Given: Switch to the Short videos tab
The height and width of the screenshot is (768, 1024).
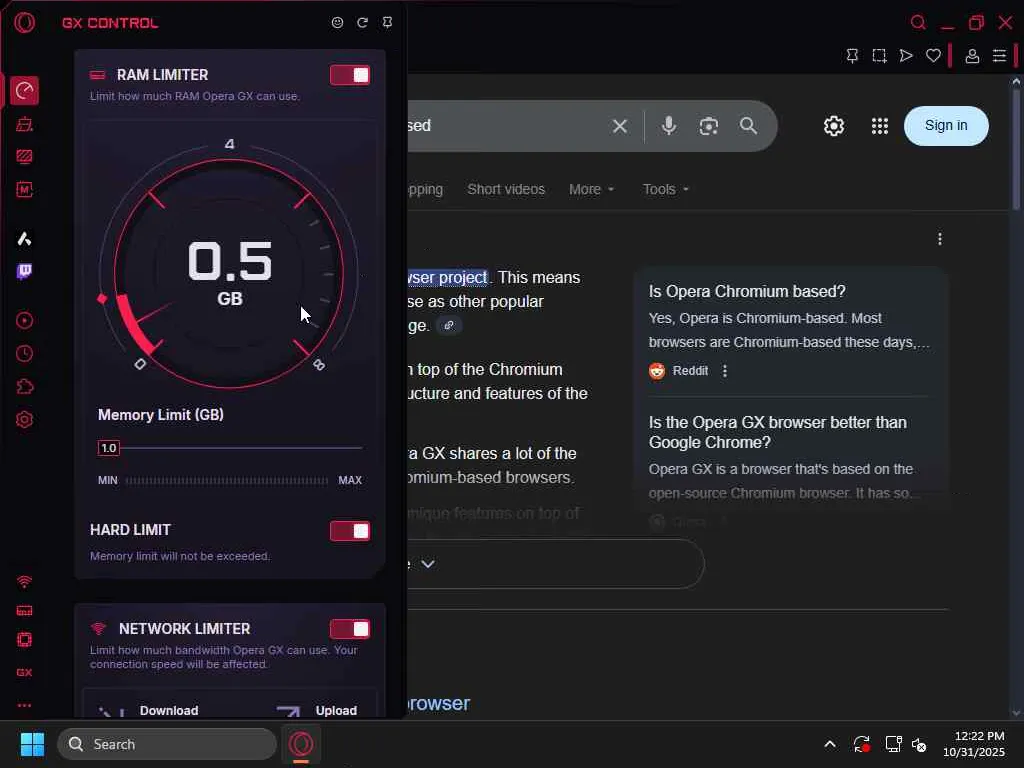Looking at the screenshot, I should (x=506, y=189).
